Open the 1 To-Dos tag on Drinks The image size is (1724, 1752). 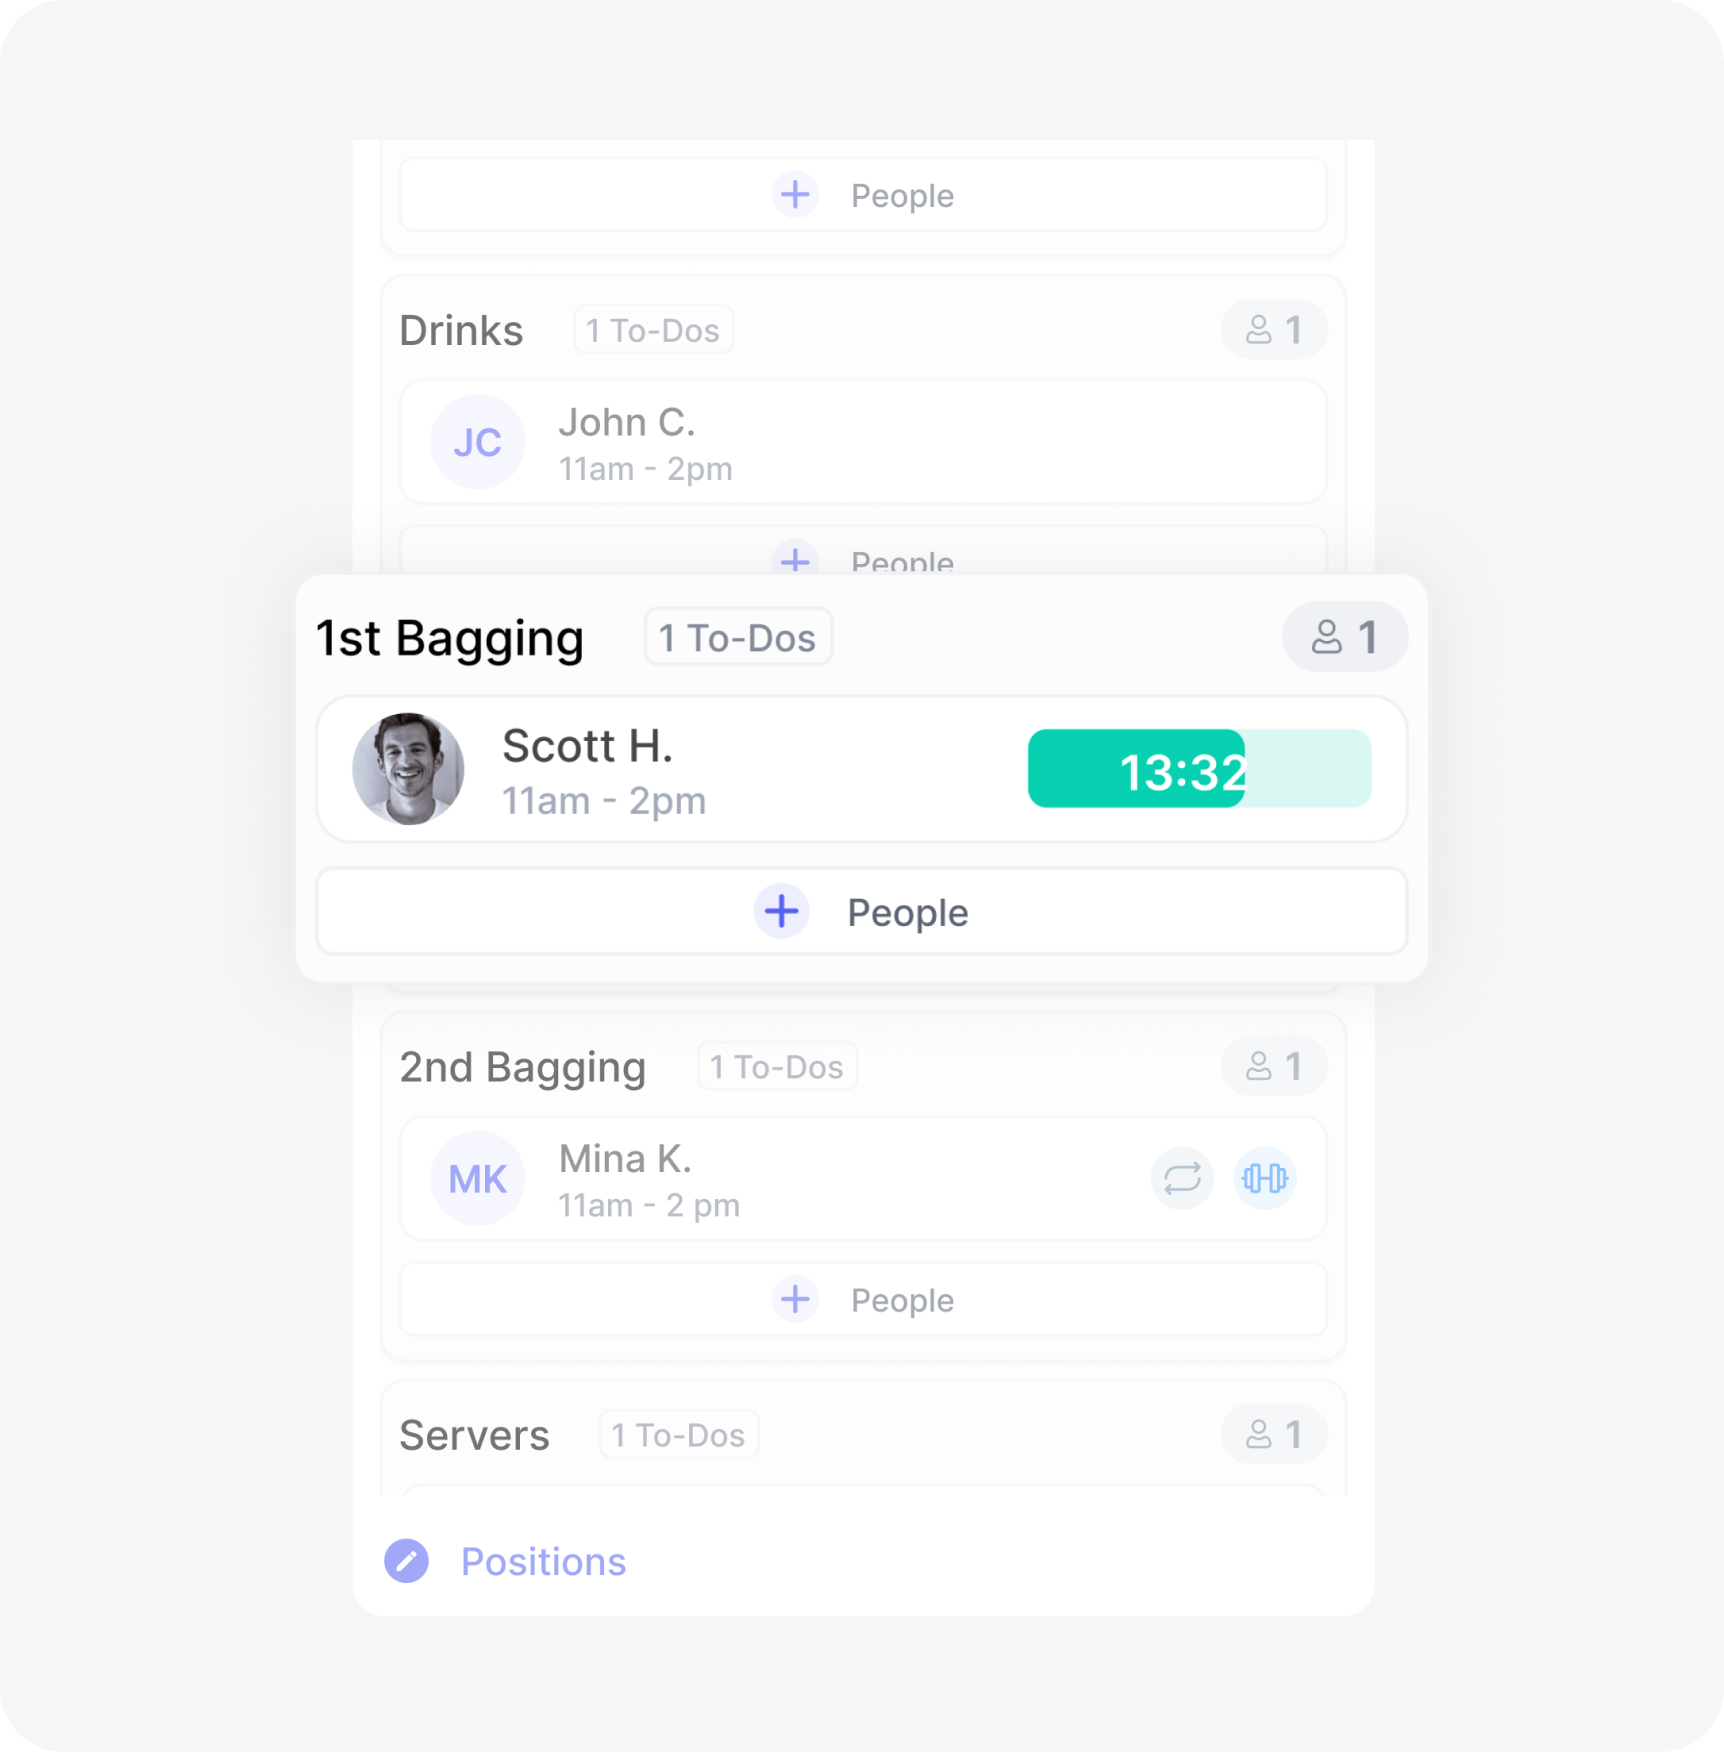tap(653, 330)
